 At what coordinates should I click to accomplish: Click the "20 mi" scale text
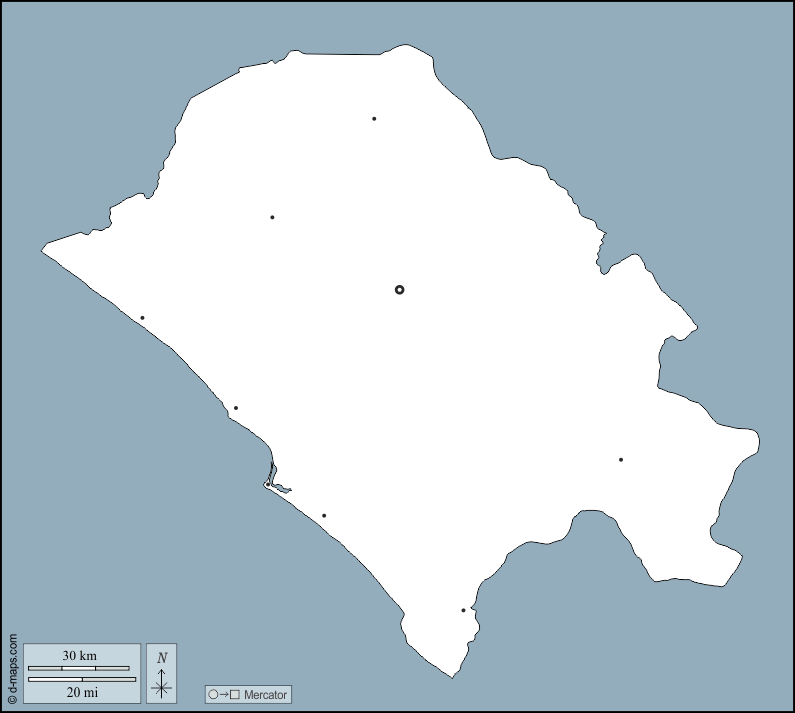point(82,692)
